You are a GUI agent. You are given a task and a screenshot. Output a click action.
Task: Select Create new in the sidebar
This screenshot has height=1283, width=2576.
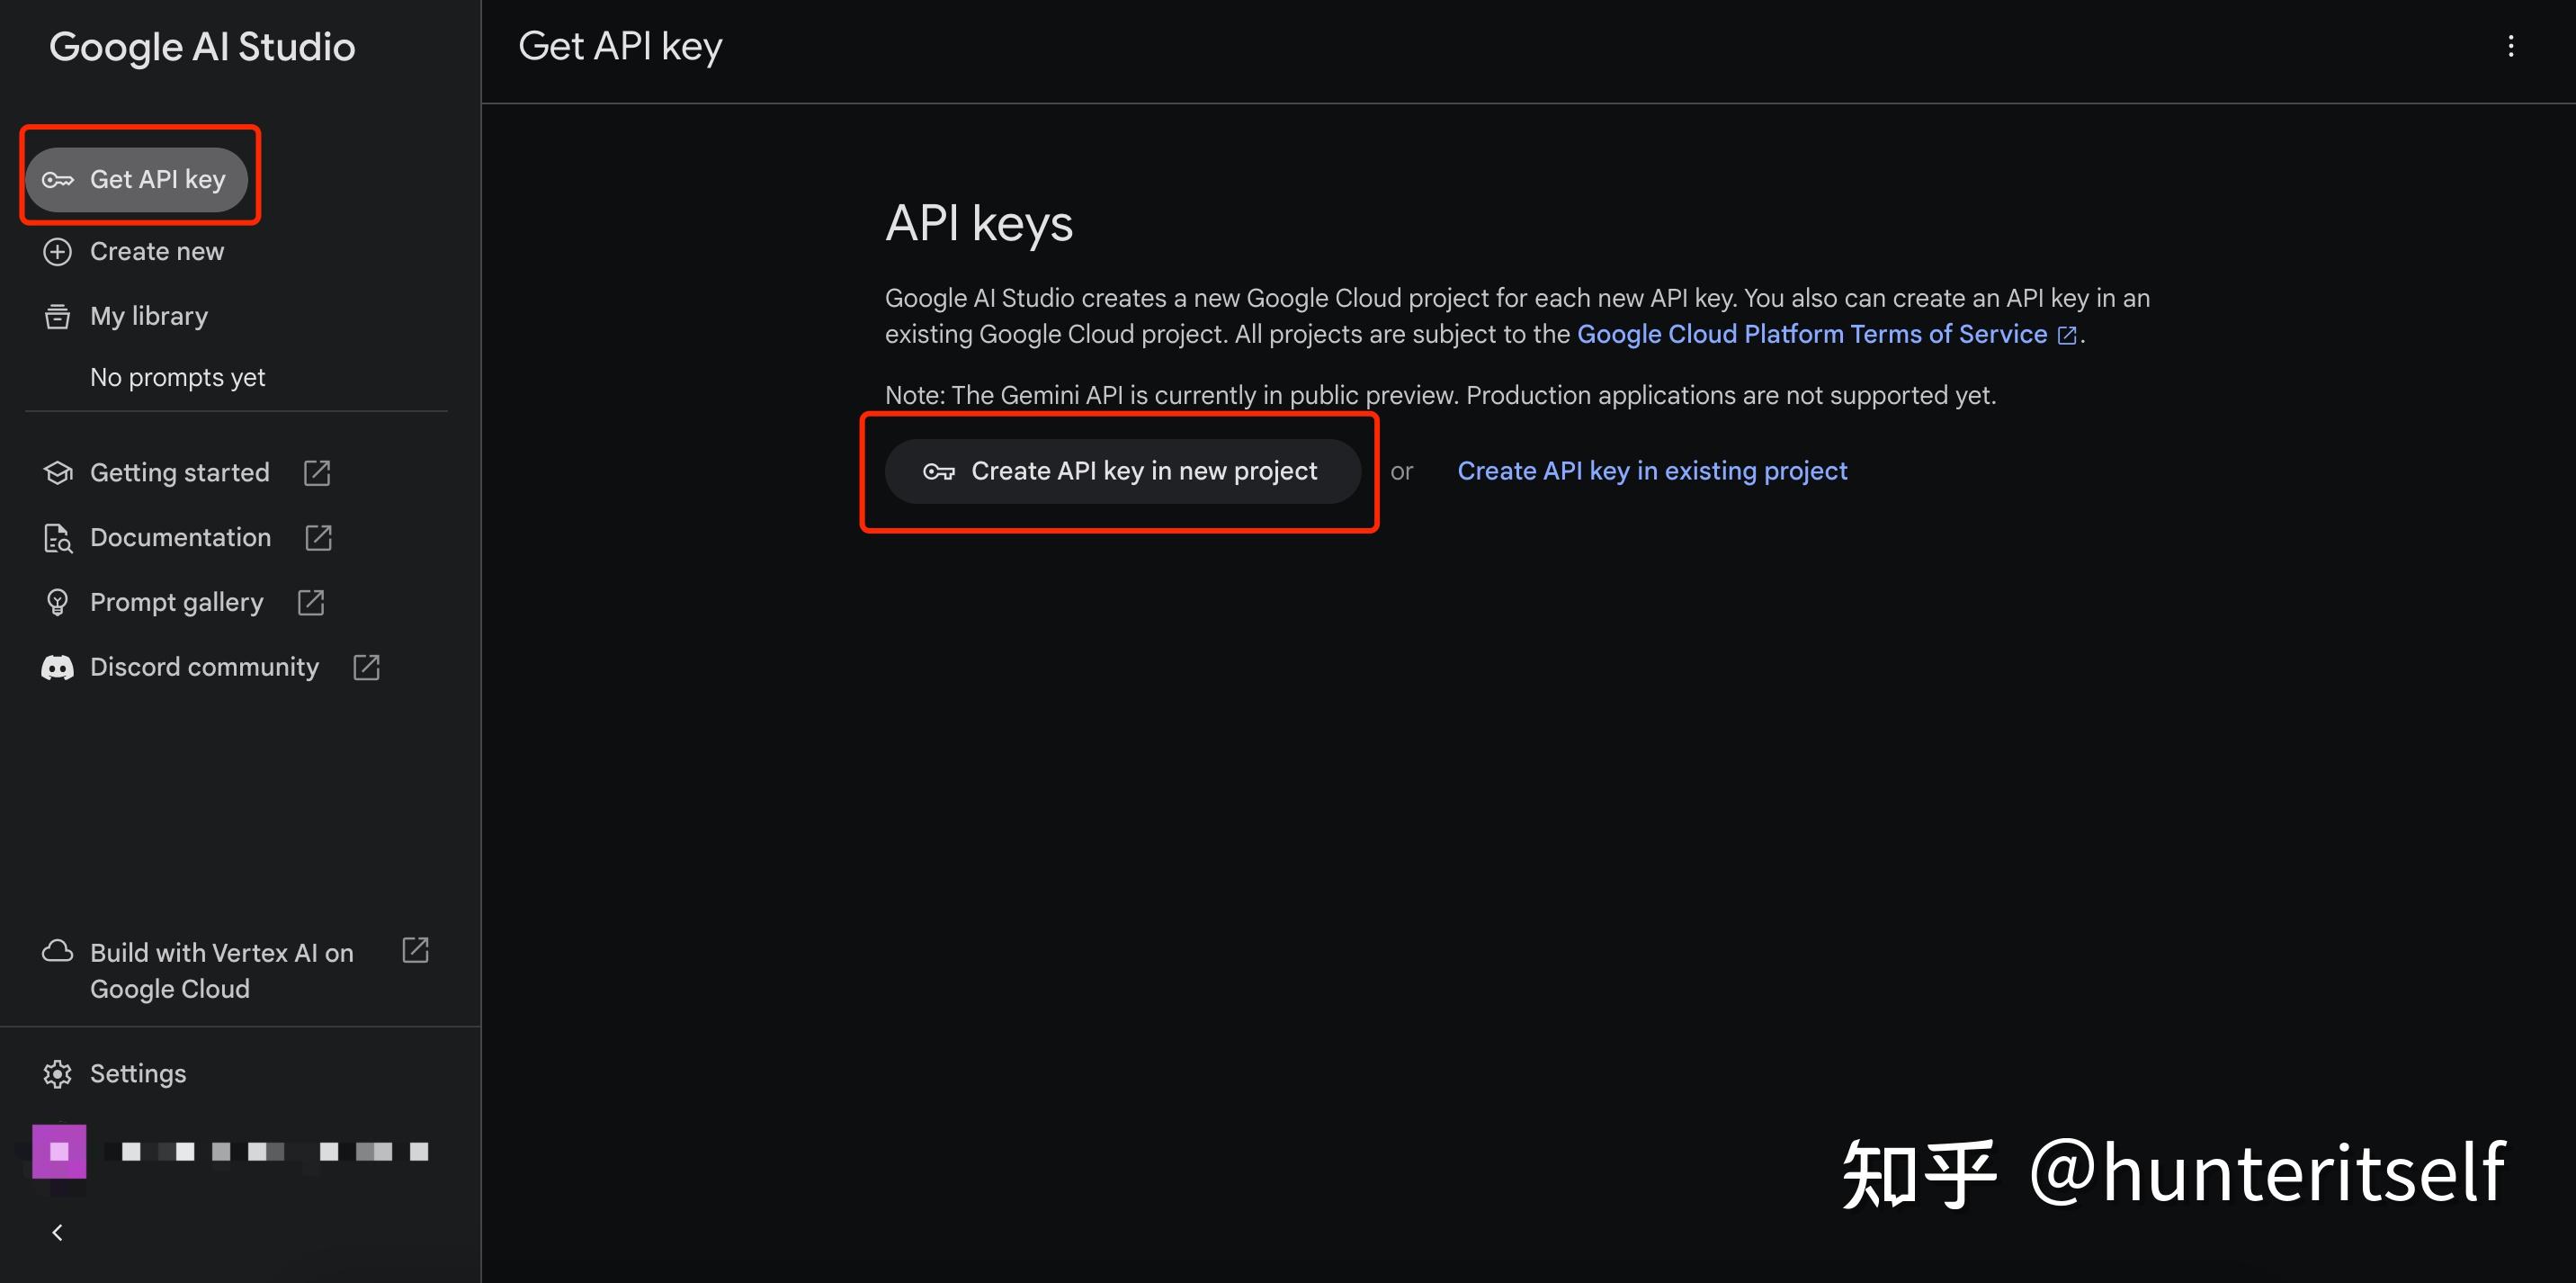click(x=156, y=251)
